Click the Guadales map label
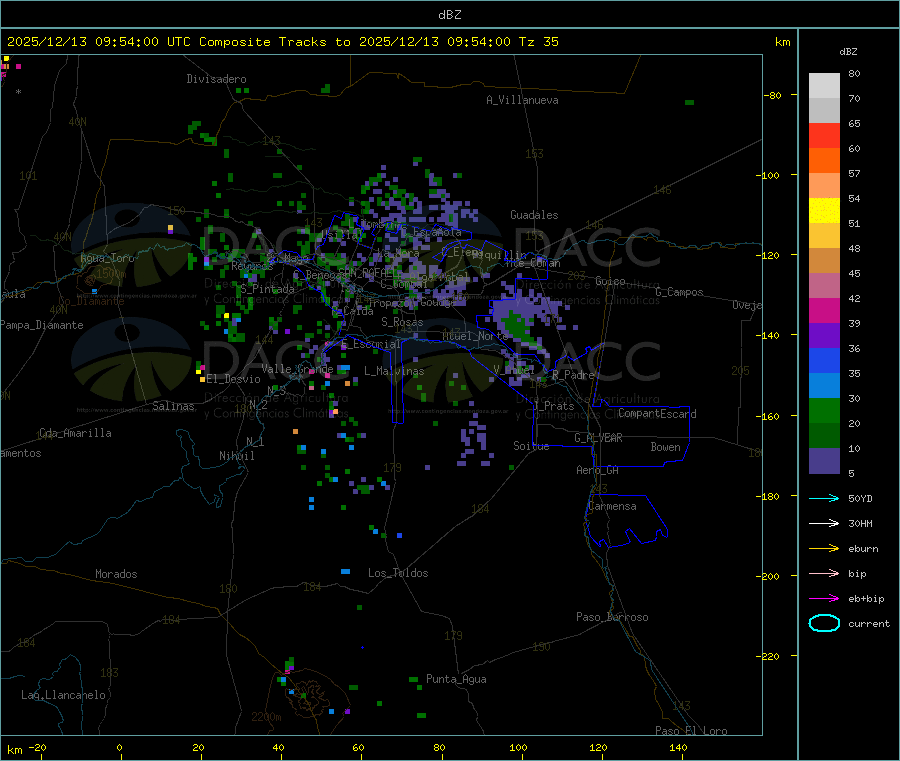The image size is (900, 761). pos(534,215)
